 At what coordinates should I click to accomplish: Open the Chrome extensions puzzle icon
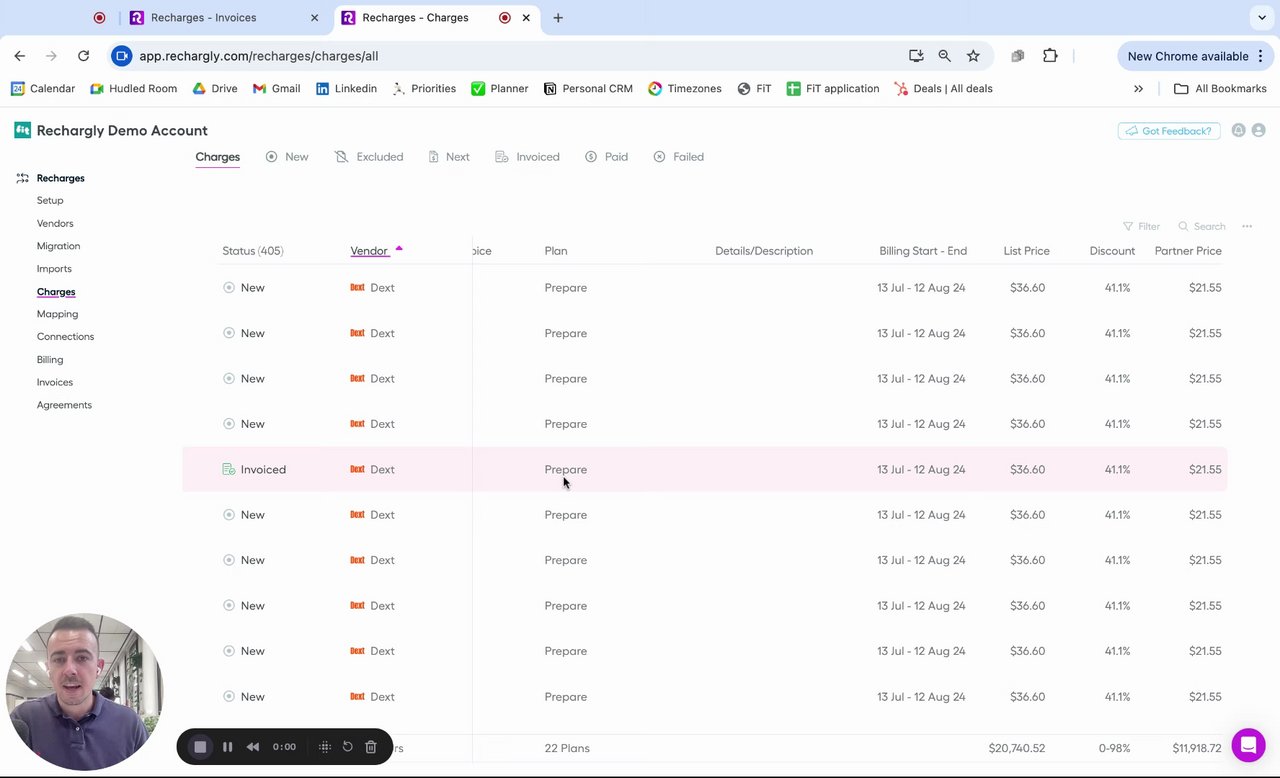(1050, 56)
